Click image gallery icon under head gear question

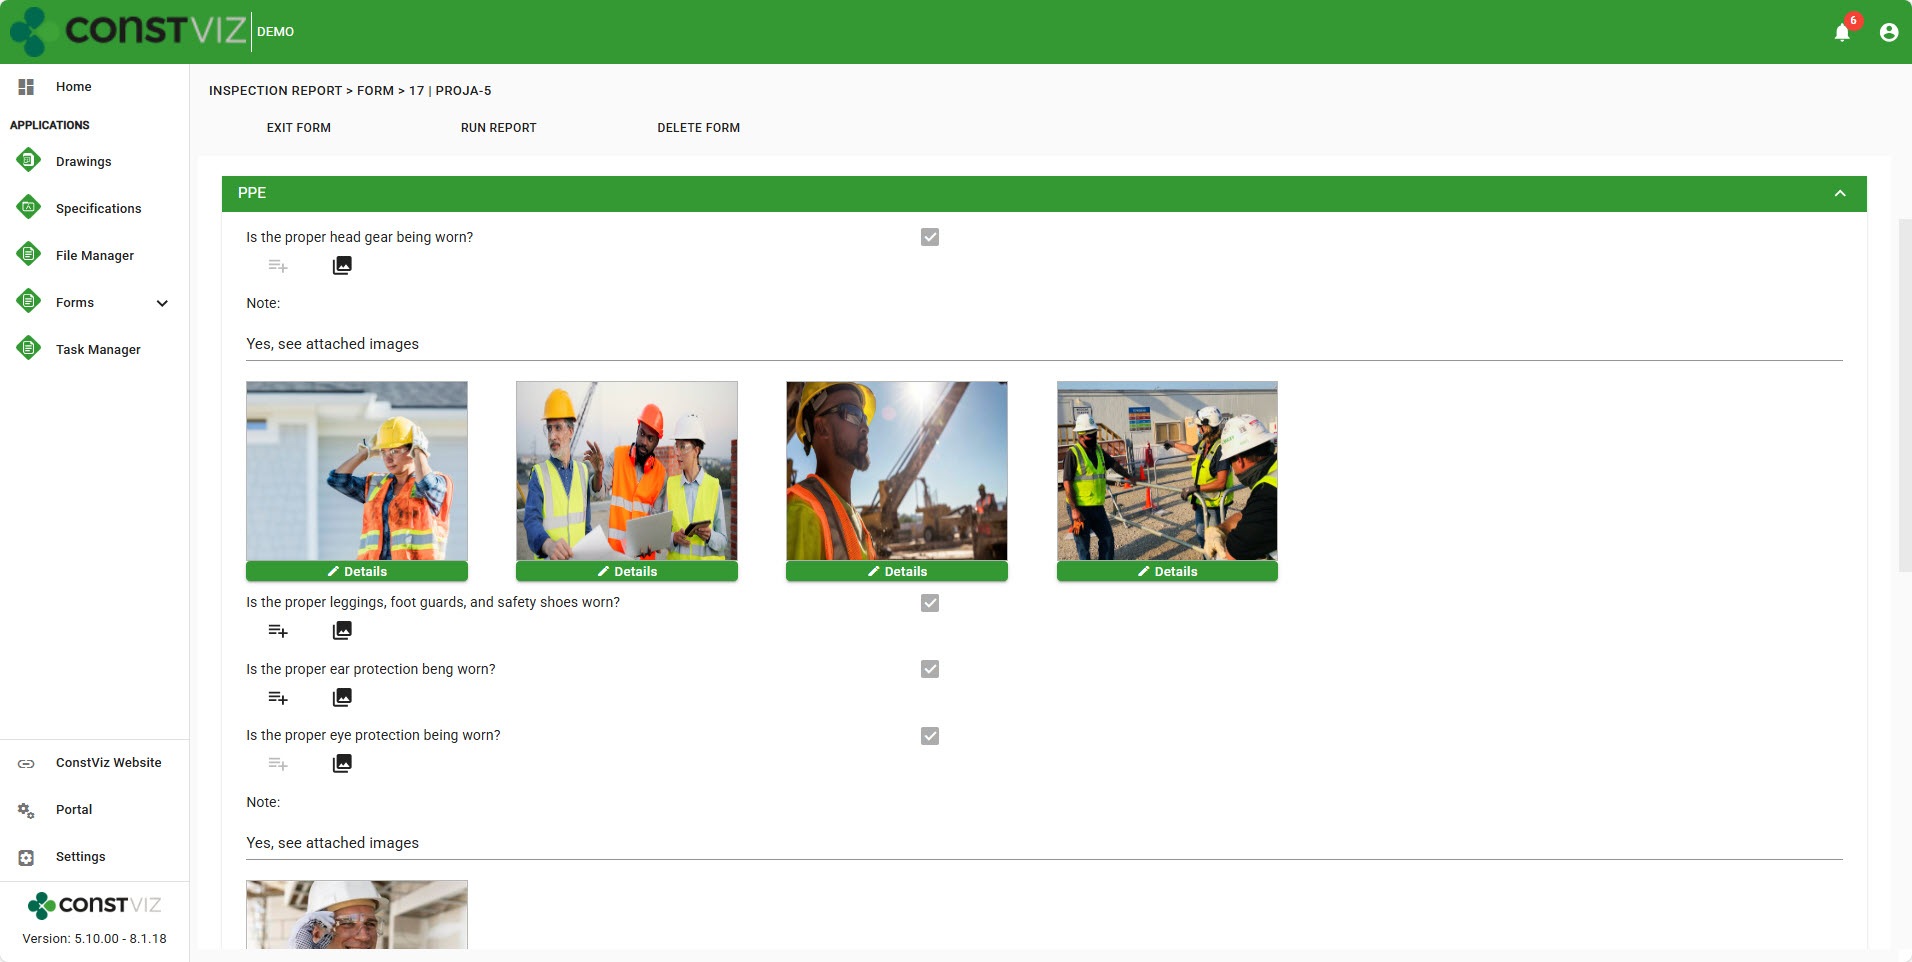click(x=342, y=265)
